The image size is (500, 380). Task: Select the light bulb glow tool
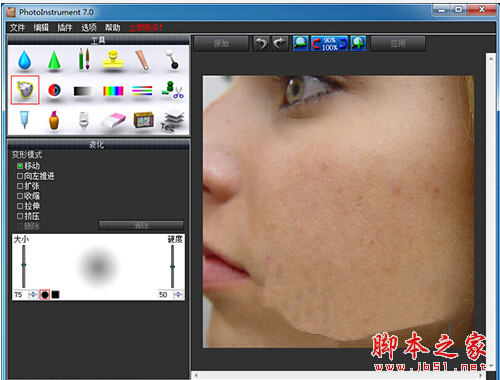(84, 120)
